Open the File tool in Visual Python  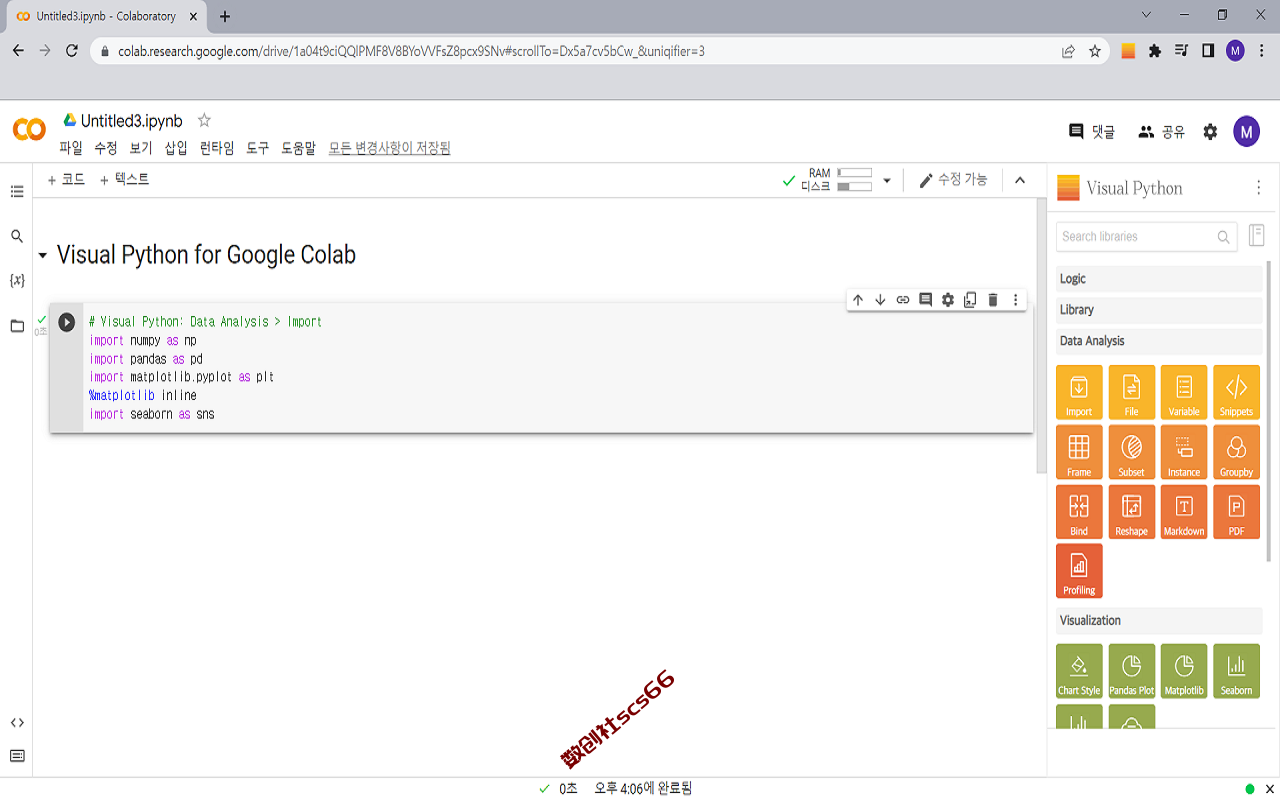tap(1131, 392)
